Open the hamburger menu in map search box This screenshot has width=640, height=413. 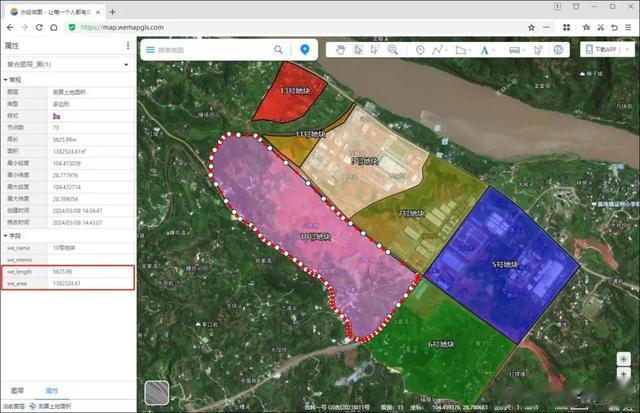tap(150, 50)
